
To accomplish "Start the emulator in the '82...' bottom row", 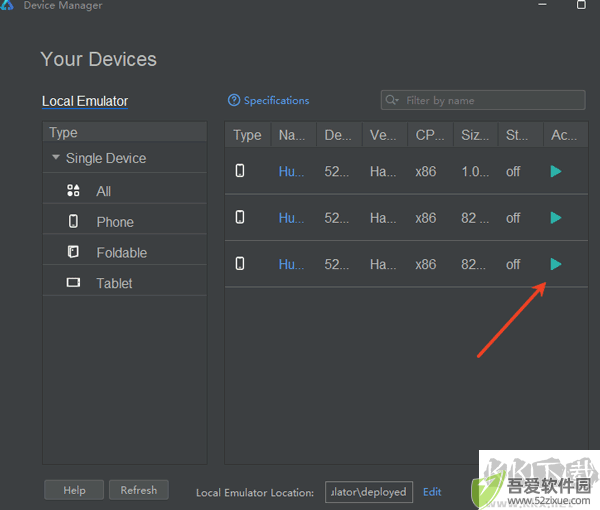I will tap(556, 264).
